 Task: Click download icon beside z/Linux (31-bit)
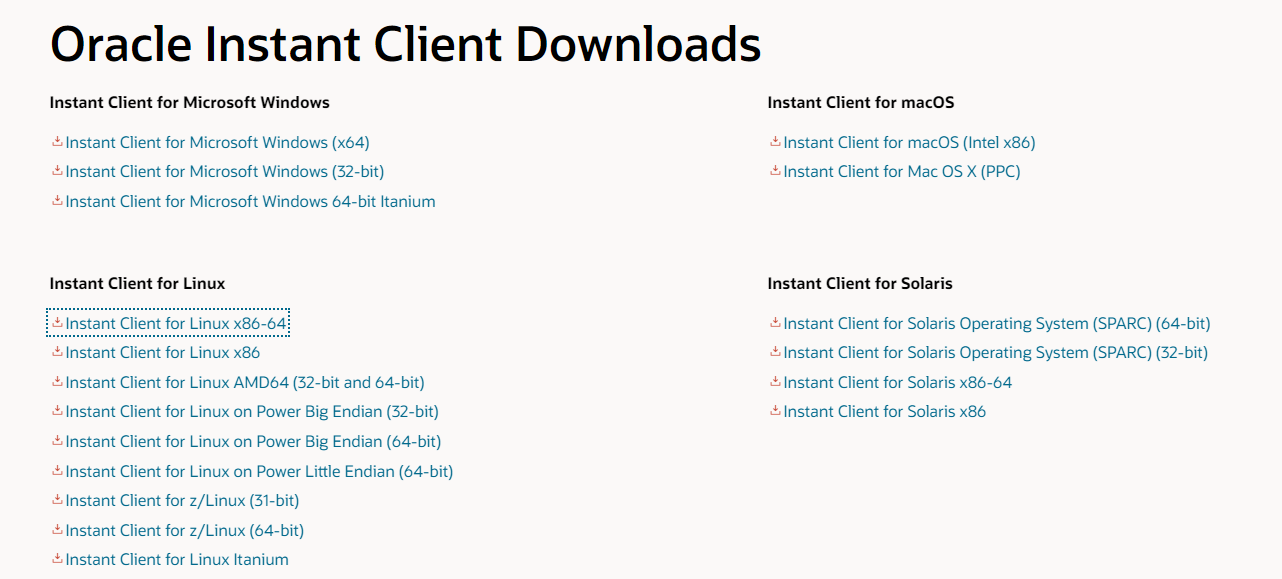(57, 500)
